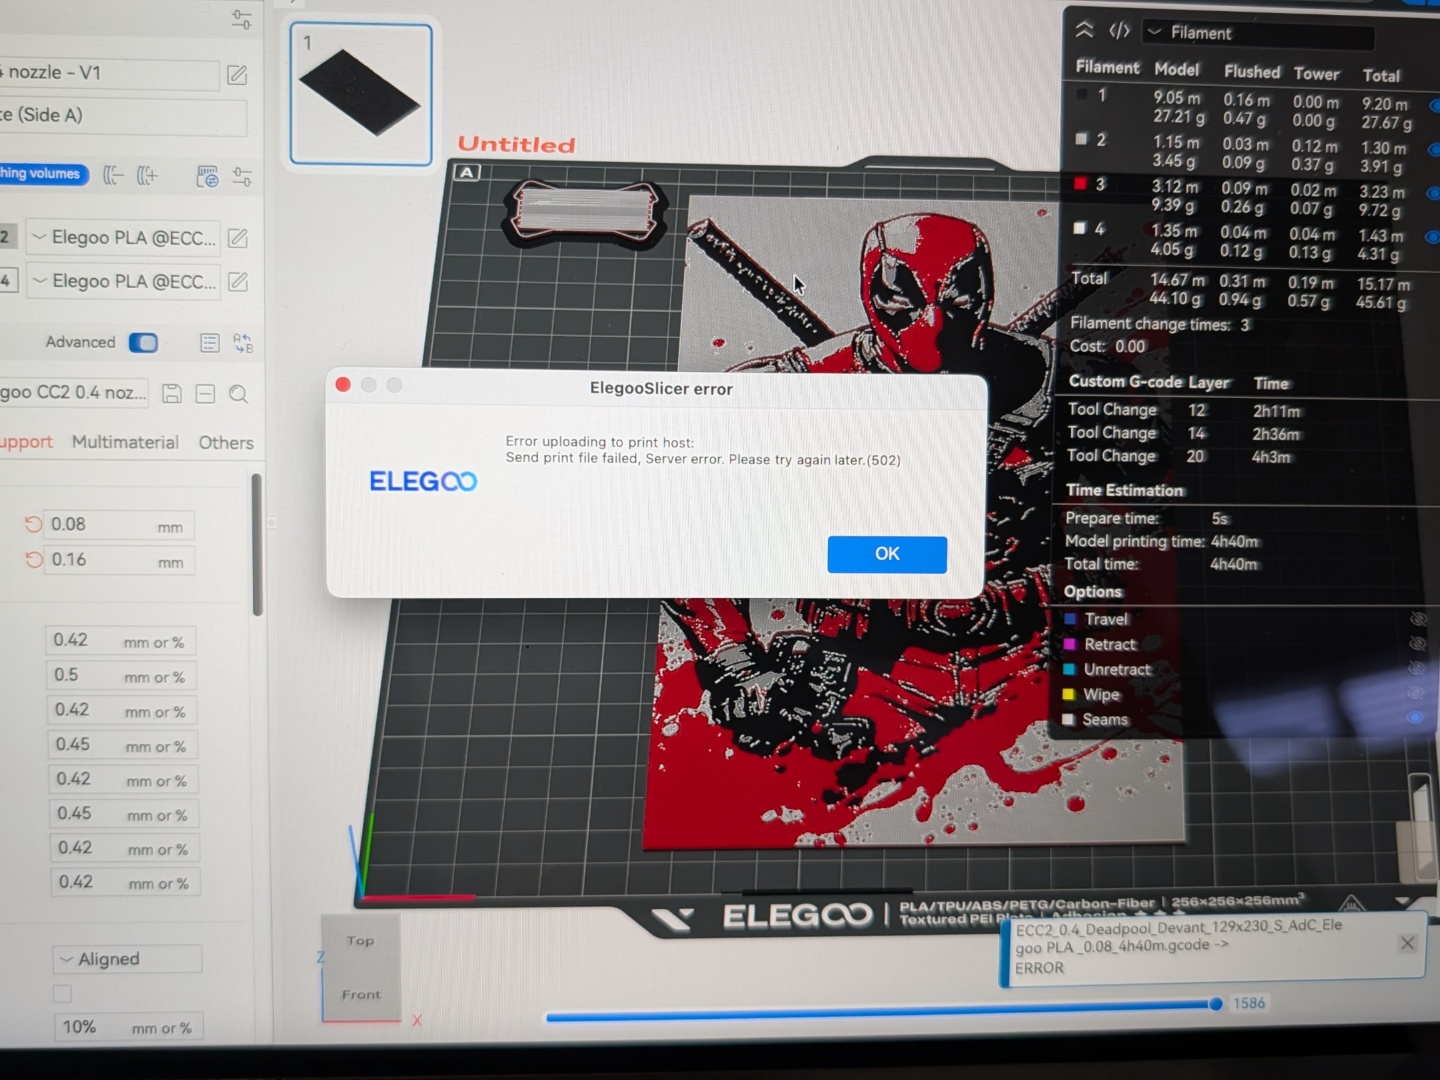Select plate 1 thumbnail
The image size is (1440, 1080).
tap(361, 94)
